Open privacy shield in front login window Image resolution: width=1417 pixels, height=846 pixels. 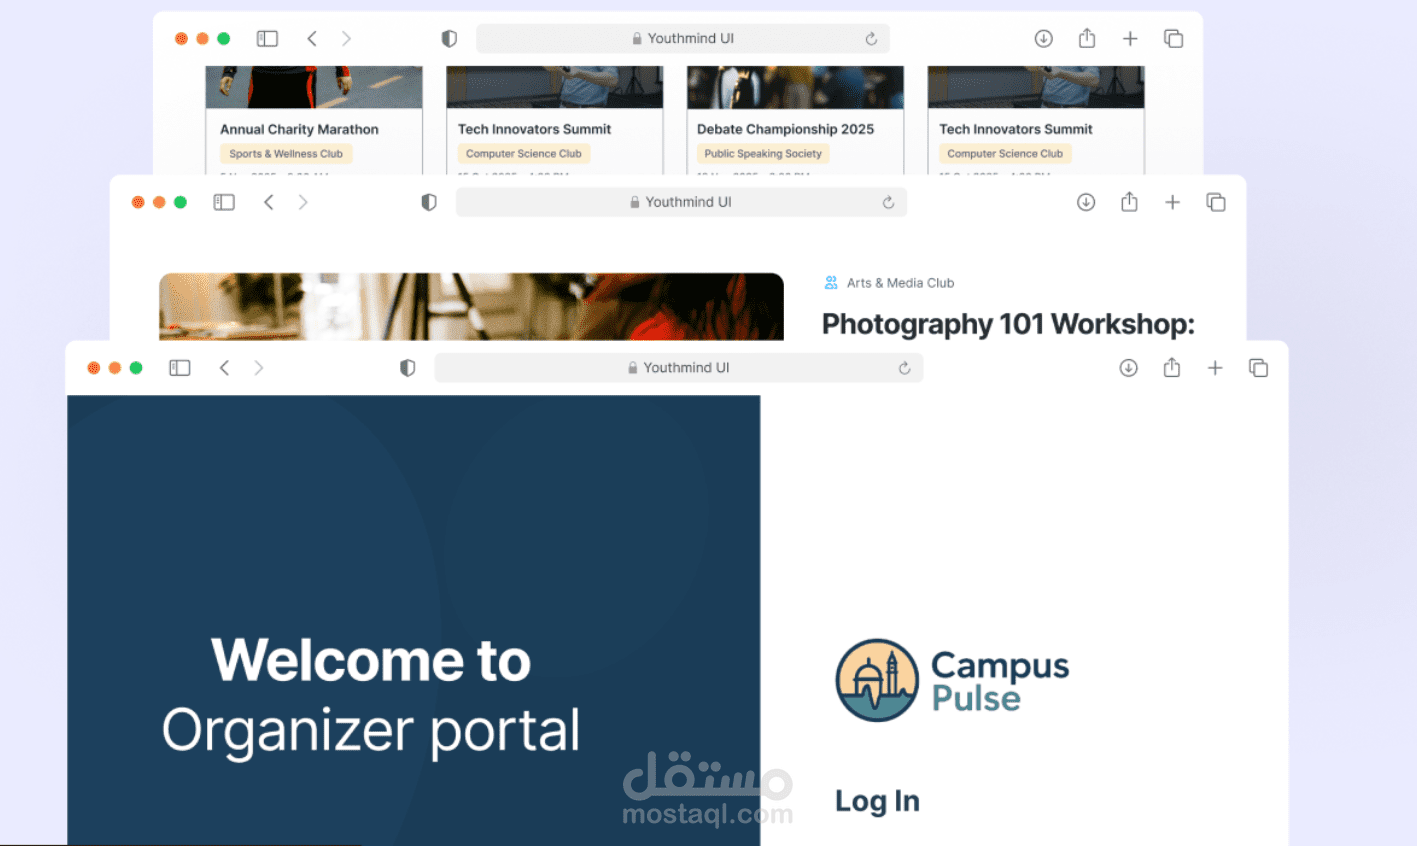407,368
